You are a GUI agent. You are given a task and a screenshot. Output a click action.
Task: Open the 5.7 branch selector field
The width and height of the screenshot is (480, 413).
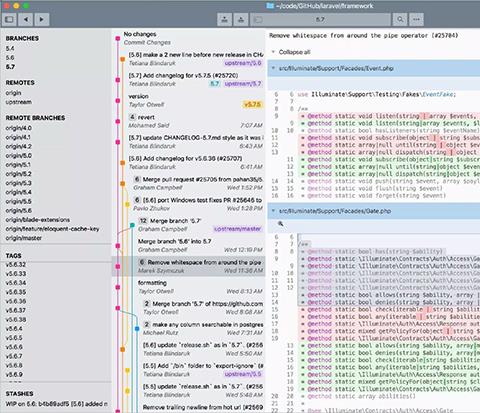pyautogui.click(x=320, y=19)
